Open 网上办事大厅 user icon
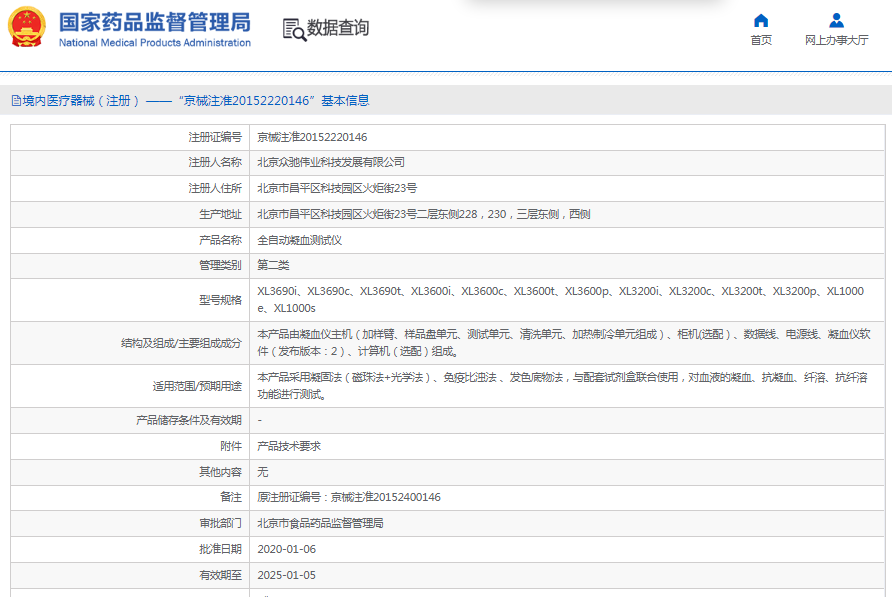 tap(836, 20)
